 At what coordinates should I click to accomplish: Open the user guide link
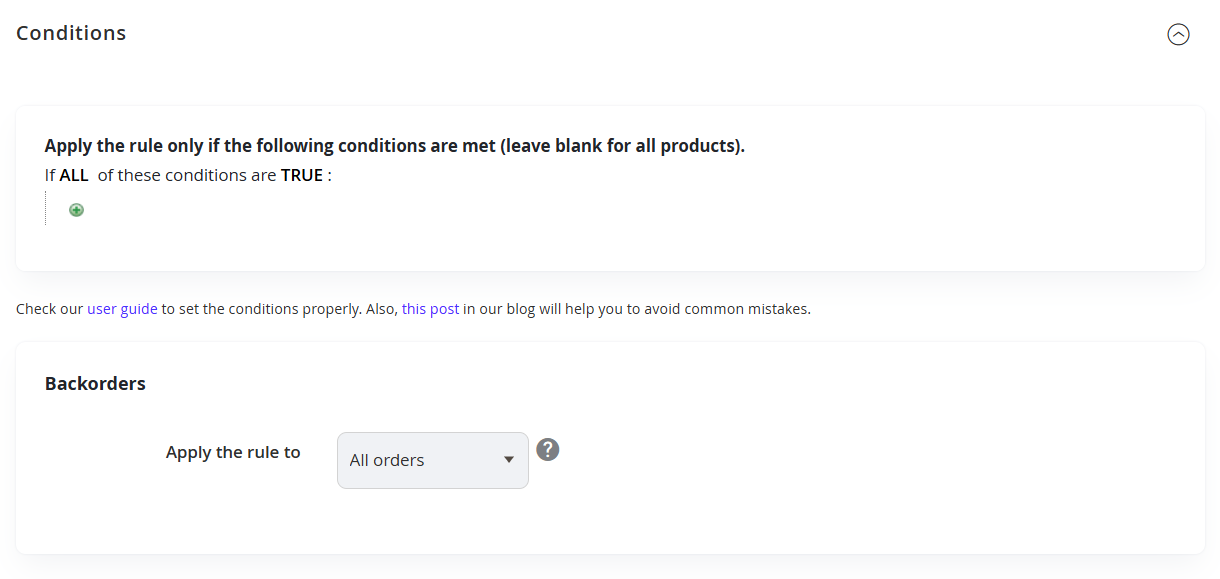pyautogui.click(x=122, y=309)
